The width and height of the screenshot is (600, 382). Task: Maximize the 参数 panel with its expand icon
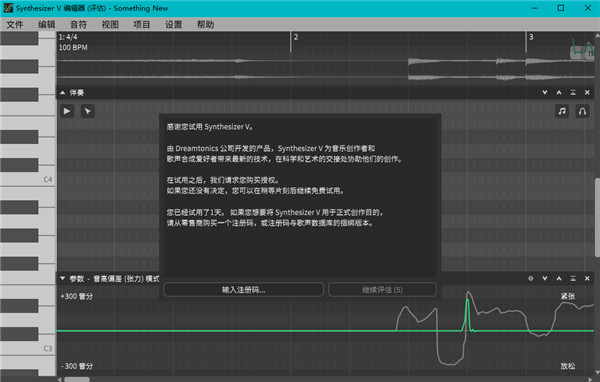(x=573, y=278)
